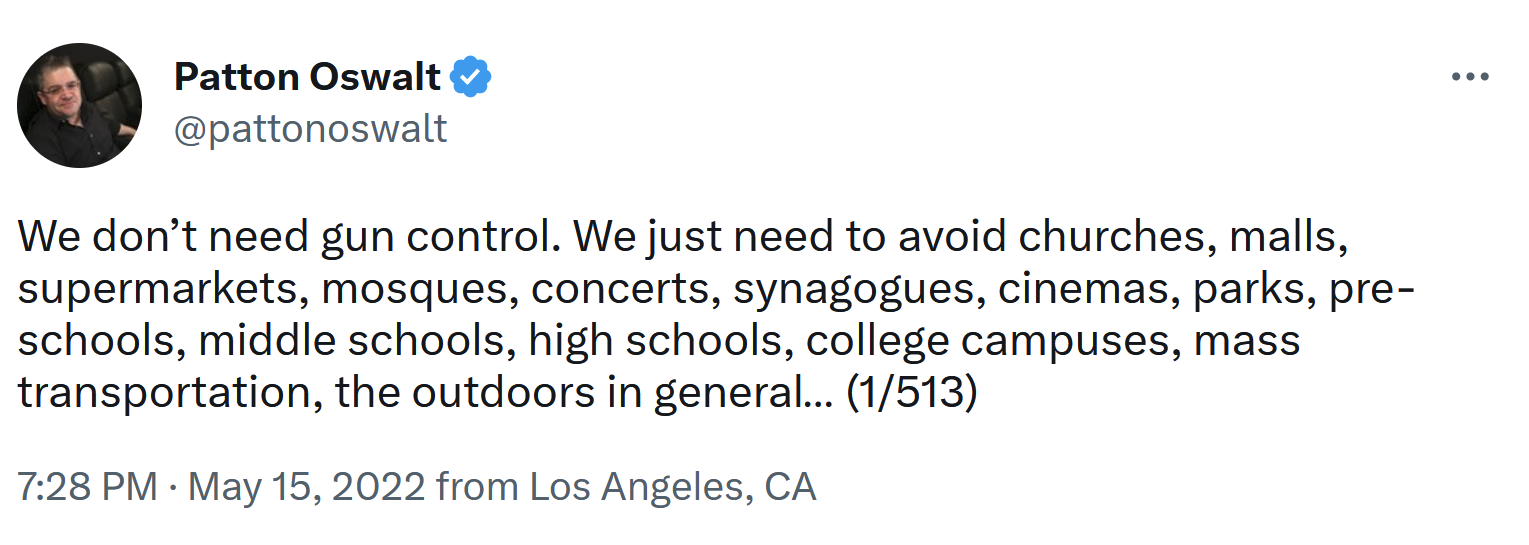Open the Patton Oswalt display name link
1529x545 pixels.
[x=307, y=77]
